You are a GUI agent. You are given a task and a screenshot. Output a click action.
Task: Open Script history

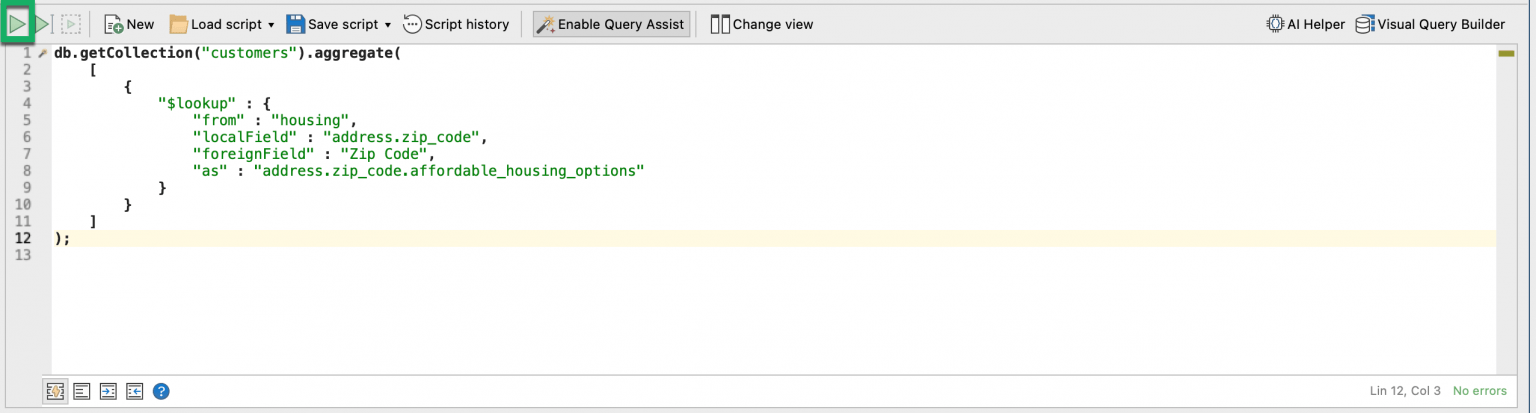click(x=456, y=24)
